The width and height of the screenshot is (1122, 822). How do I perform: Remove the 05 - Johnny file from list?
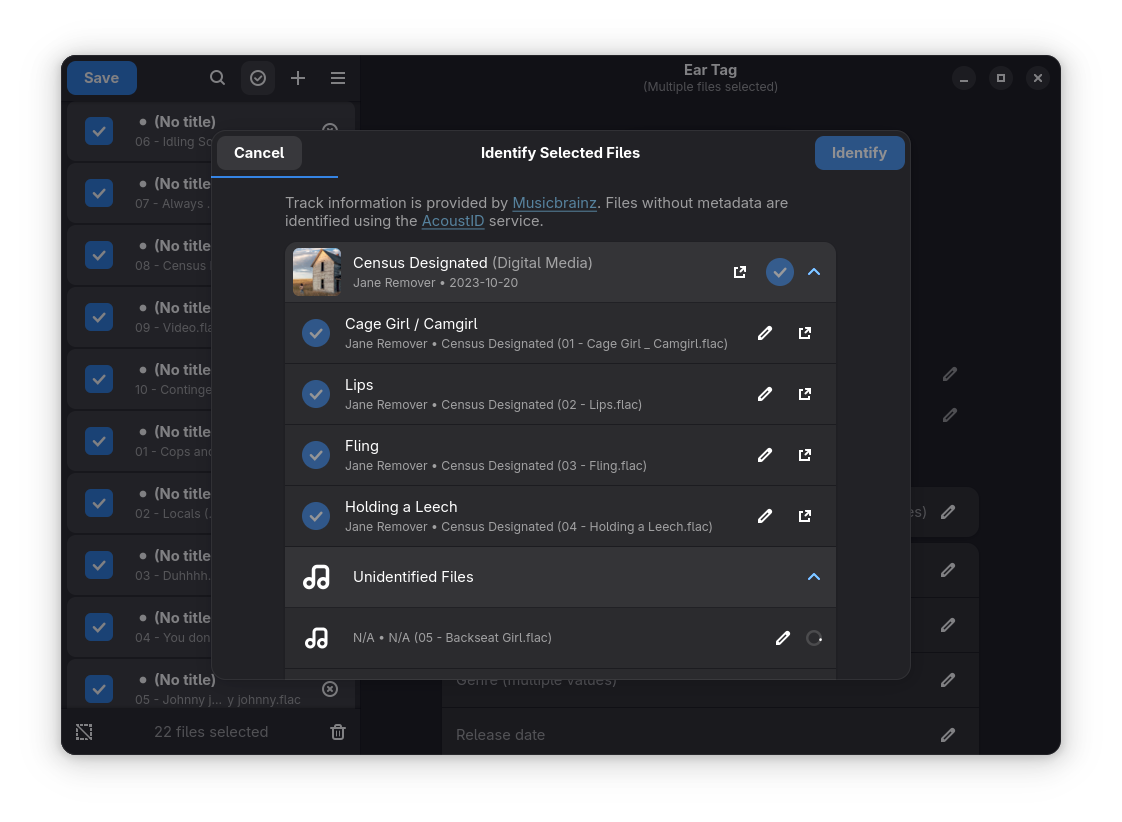[330, 689]
